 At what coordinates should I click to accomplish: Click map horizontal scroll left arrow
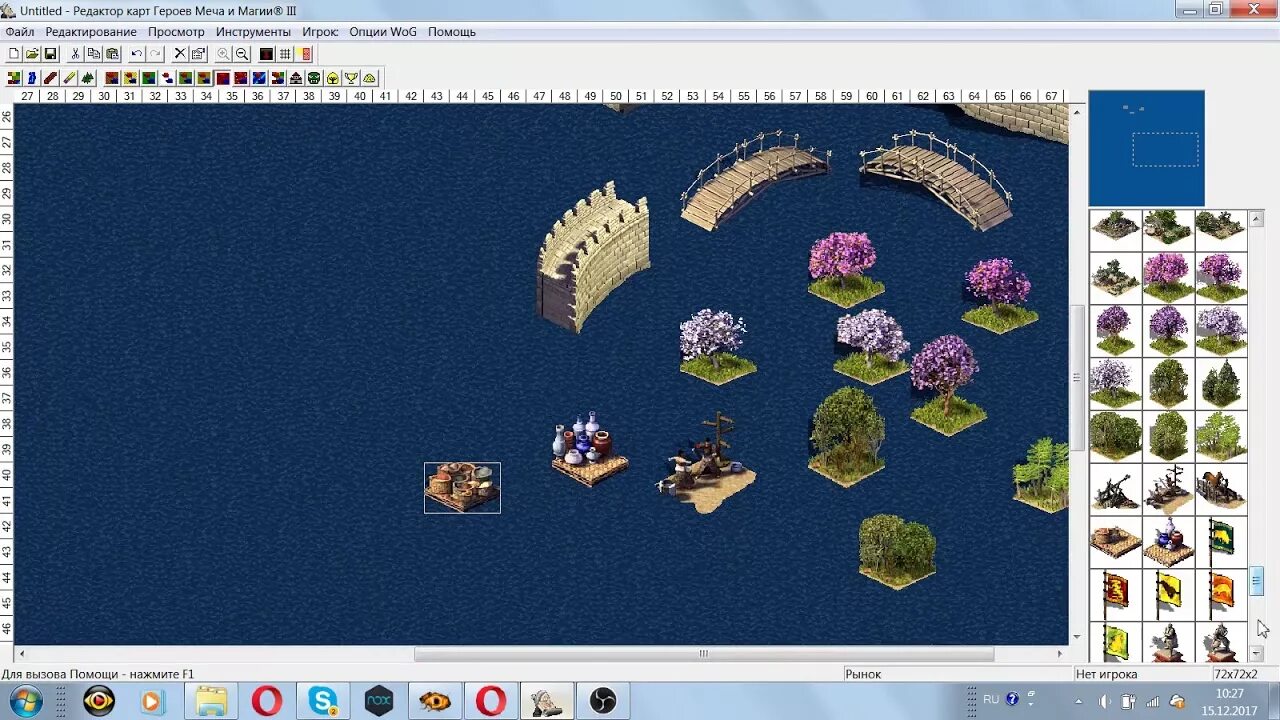[22, 654]
